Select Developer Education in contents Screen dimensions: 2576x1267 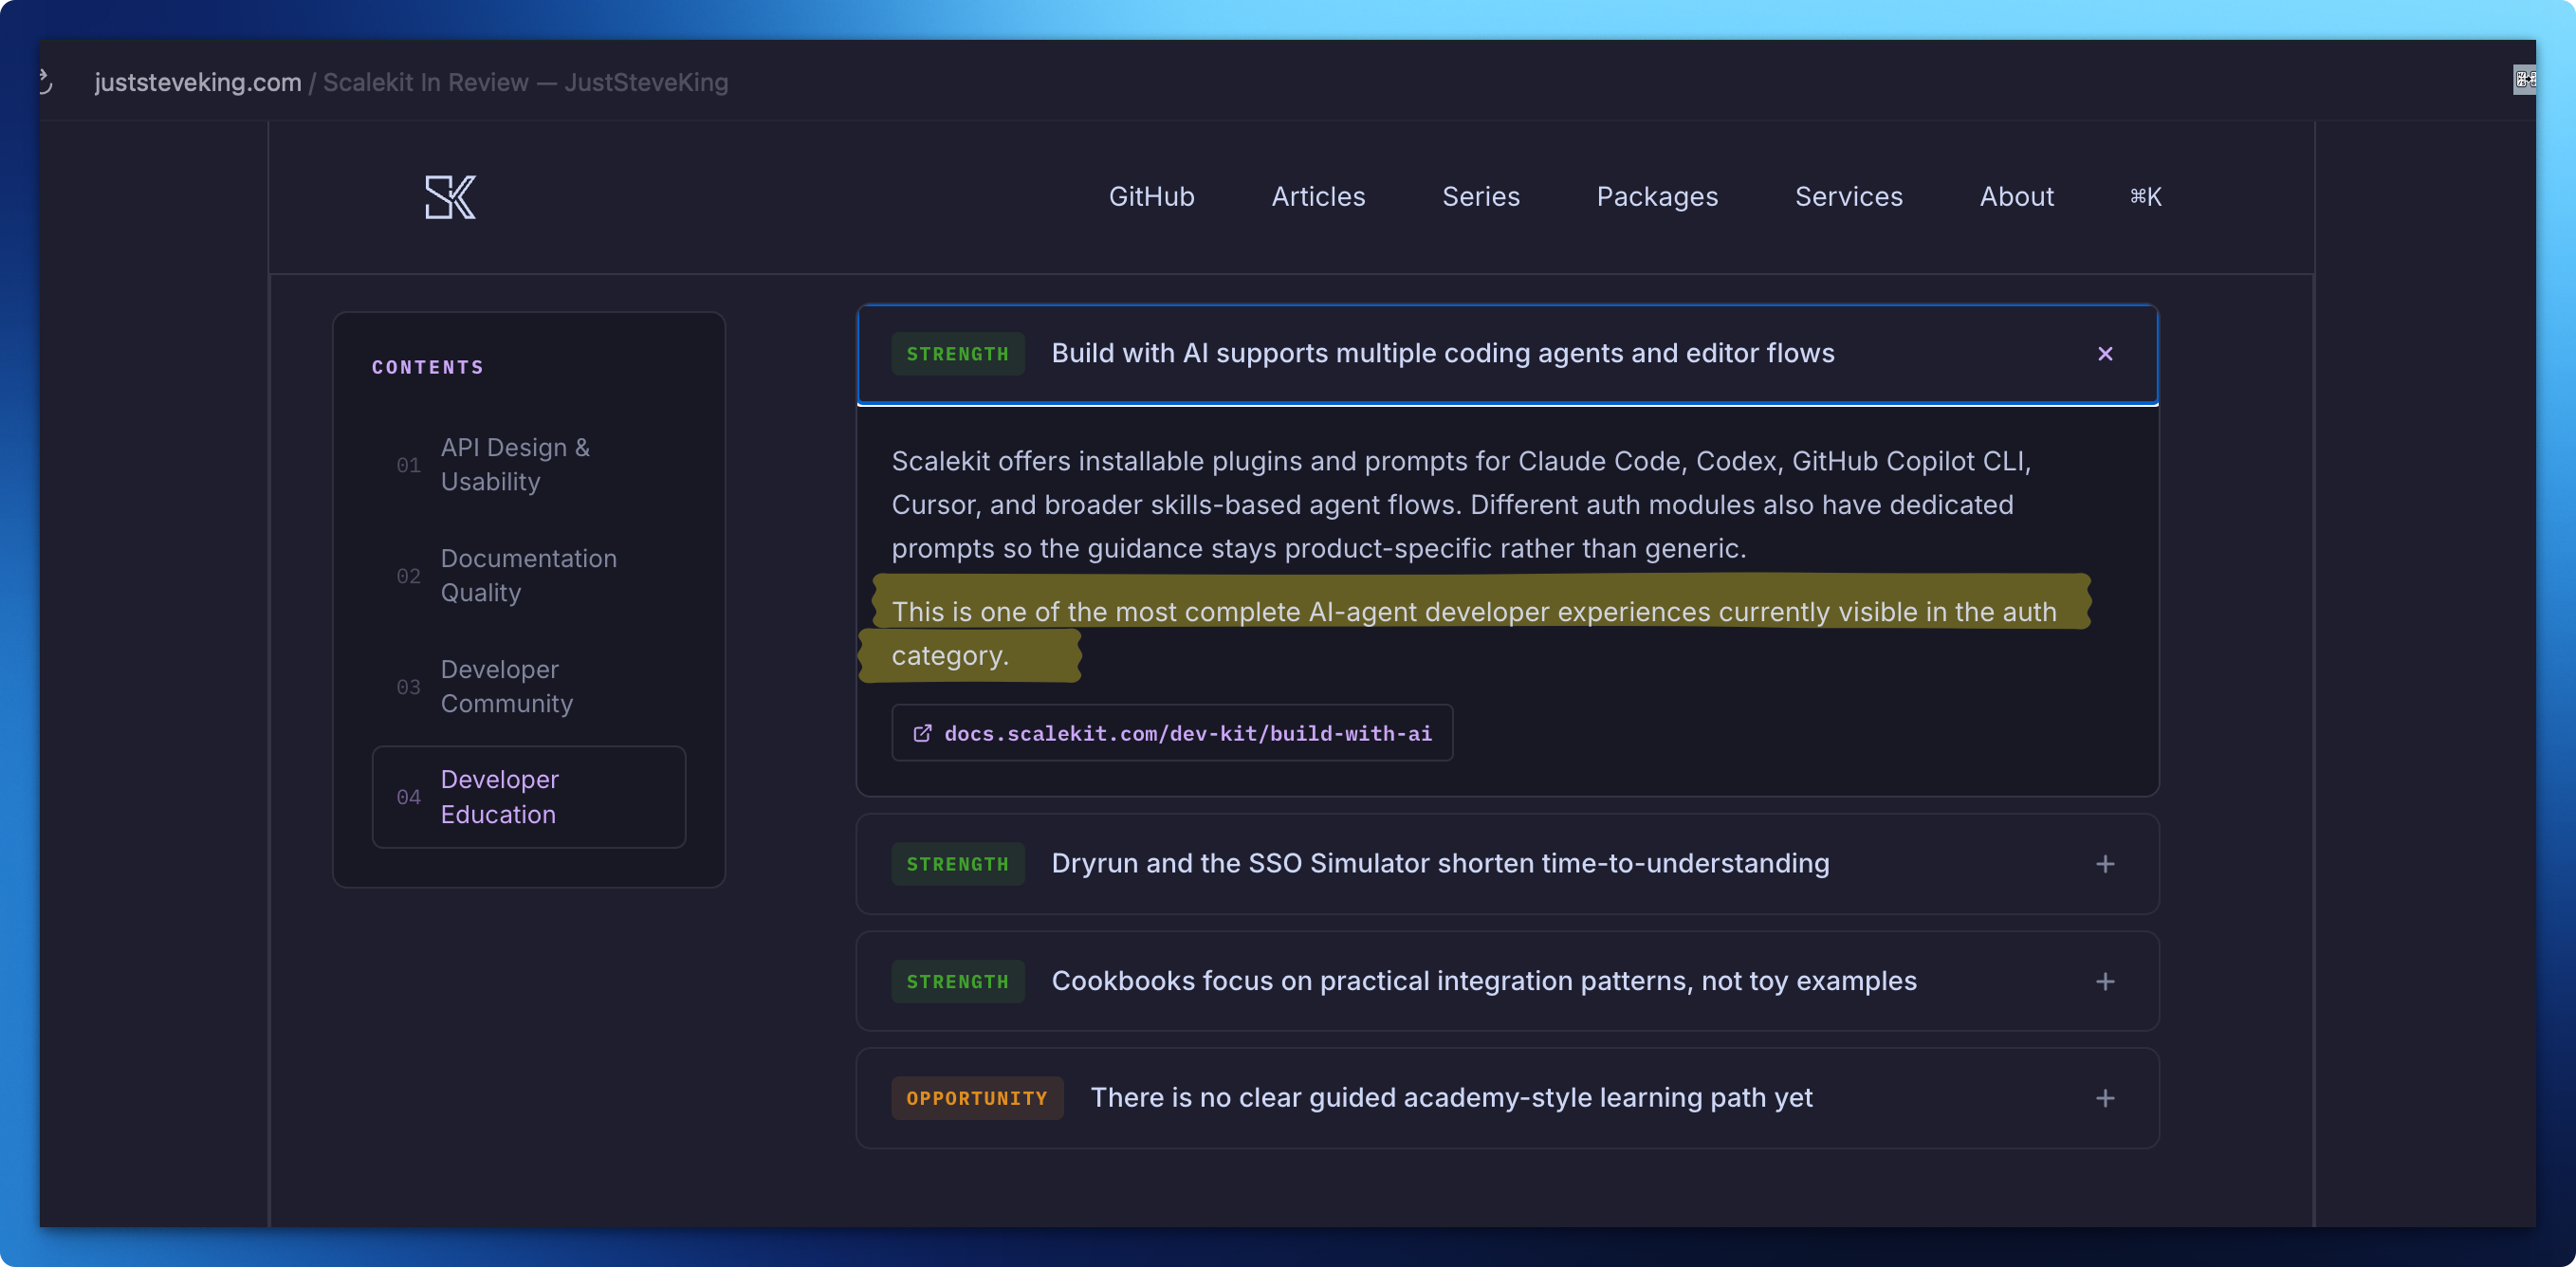[529, 797]
